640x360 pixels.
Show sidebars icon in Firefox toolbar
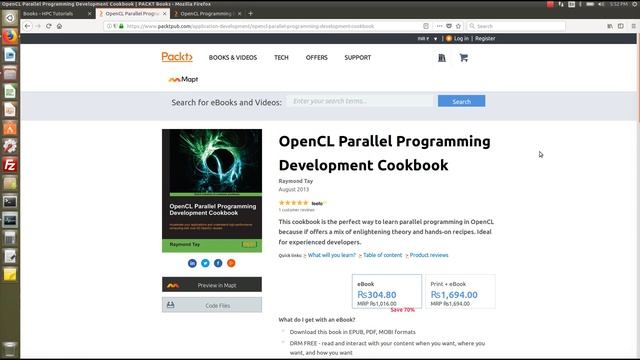point(621,26)
